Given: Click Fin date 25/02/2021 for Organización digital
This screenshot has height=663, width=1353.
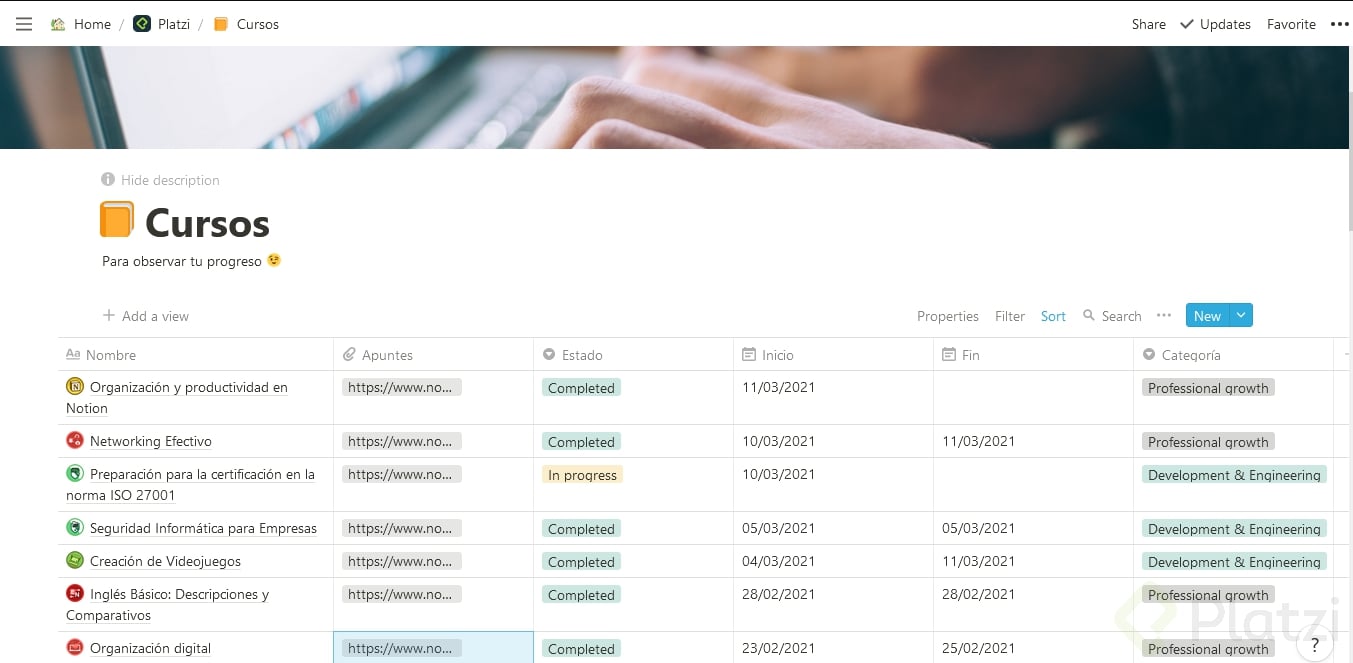Looking at the screenshot, I should pyautogui.click(x=978, y=648).
